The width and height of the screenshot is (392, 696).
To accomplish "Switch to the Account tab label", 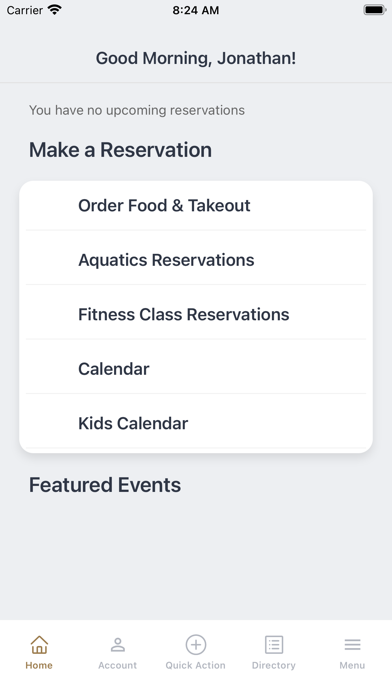I will 118,665.
